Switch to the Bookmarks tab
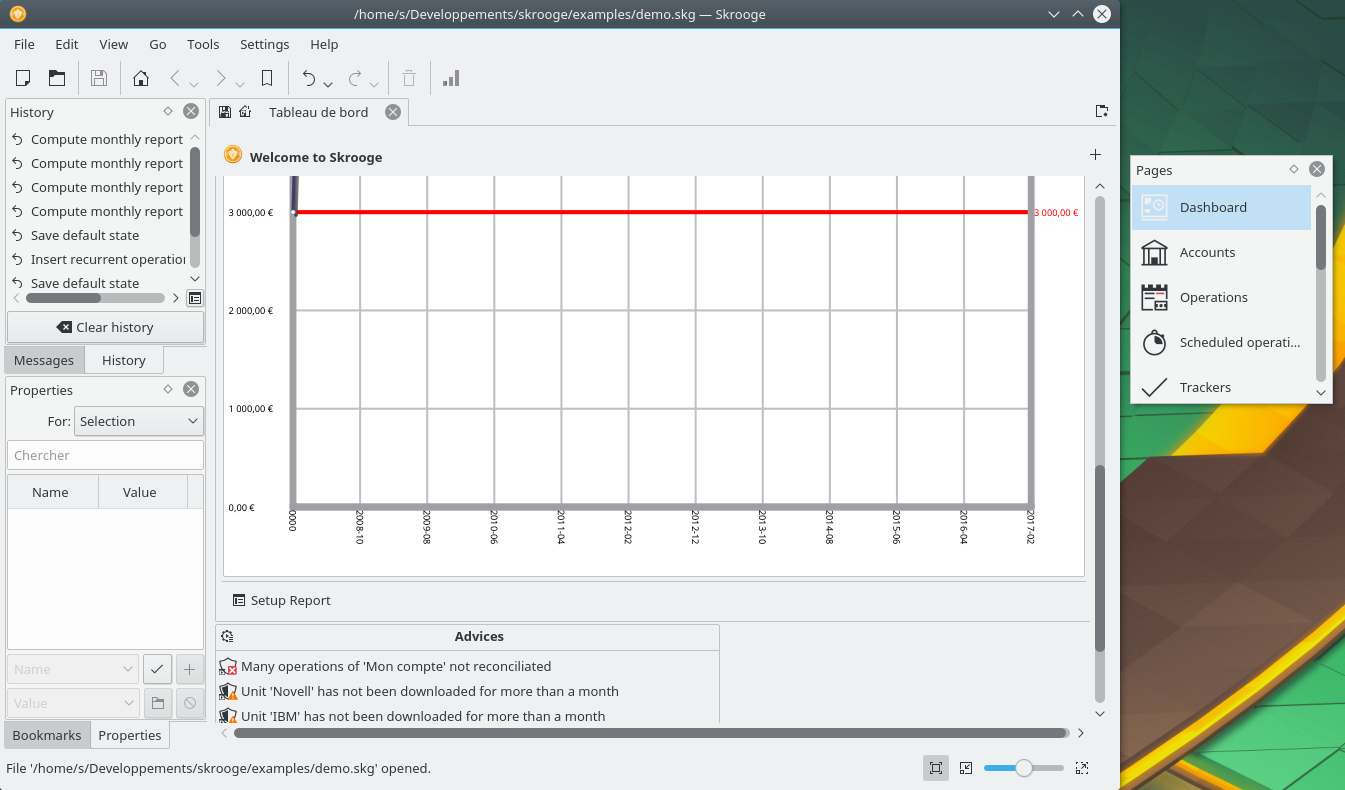This screenshot has height=790, width=1345. pyautogui.click(x=47, y=735)
